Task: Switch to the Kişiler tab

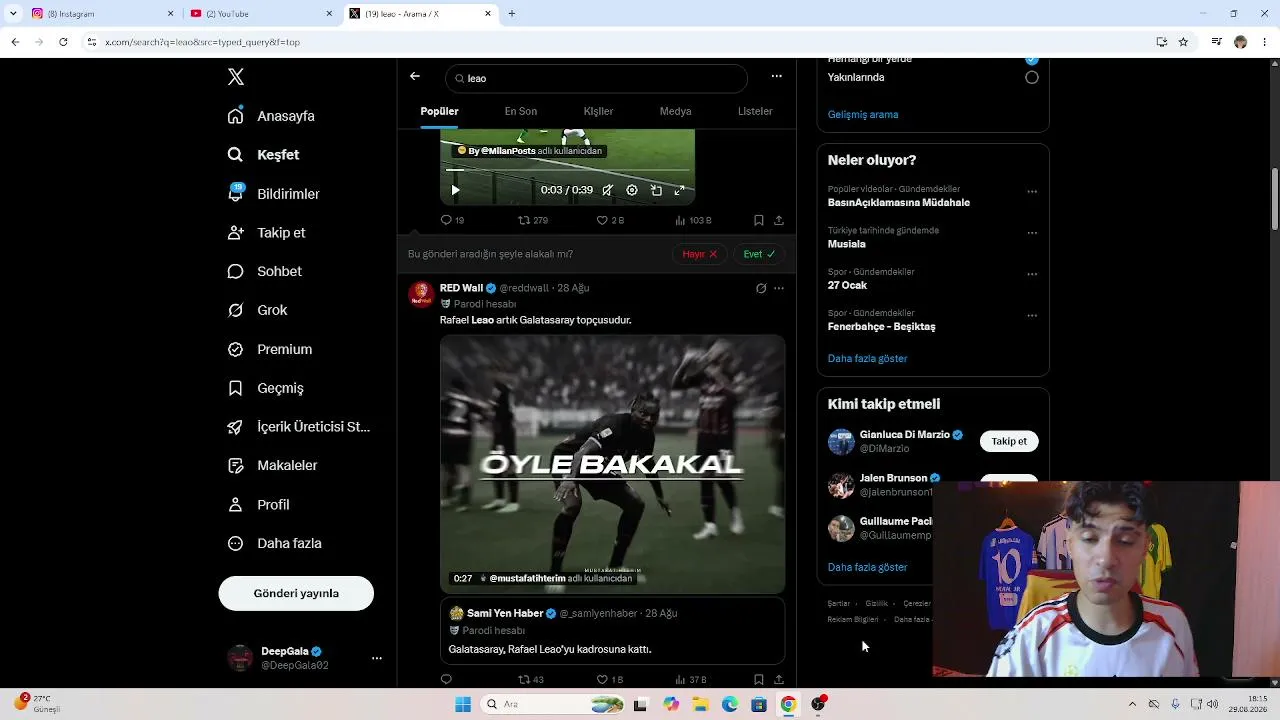Action: pyautogui.click(x=598, y=111)
